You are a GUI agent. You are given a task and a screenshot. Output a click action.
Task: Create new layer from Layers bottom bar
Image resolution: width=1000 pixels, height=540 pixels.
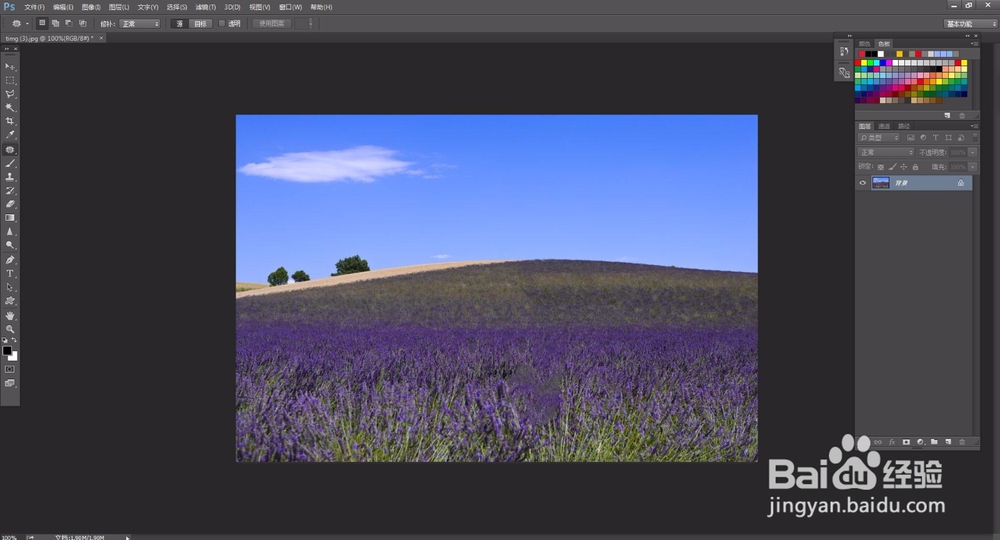[948, 442]
